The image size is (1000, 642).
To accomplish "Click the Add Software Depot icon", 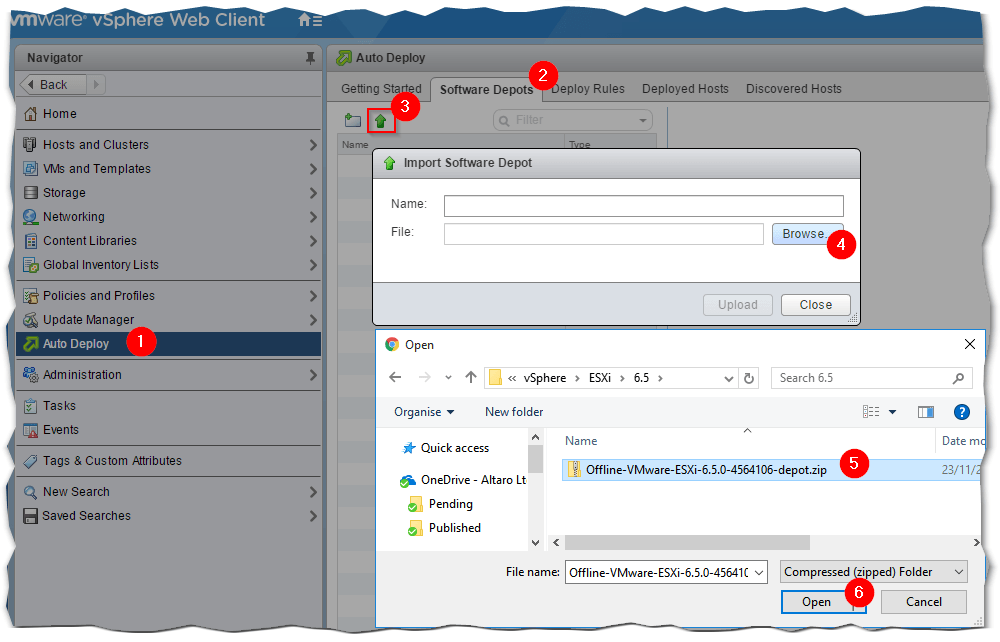I will coord(353,120).
